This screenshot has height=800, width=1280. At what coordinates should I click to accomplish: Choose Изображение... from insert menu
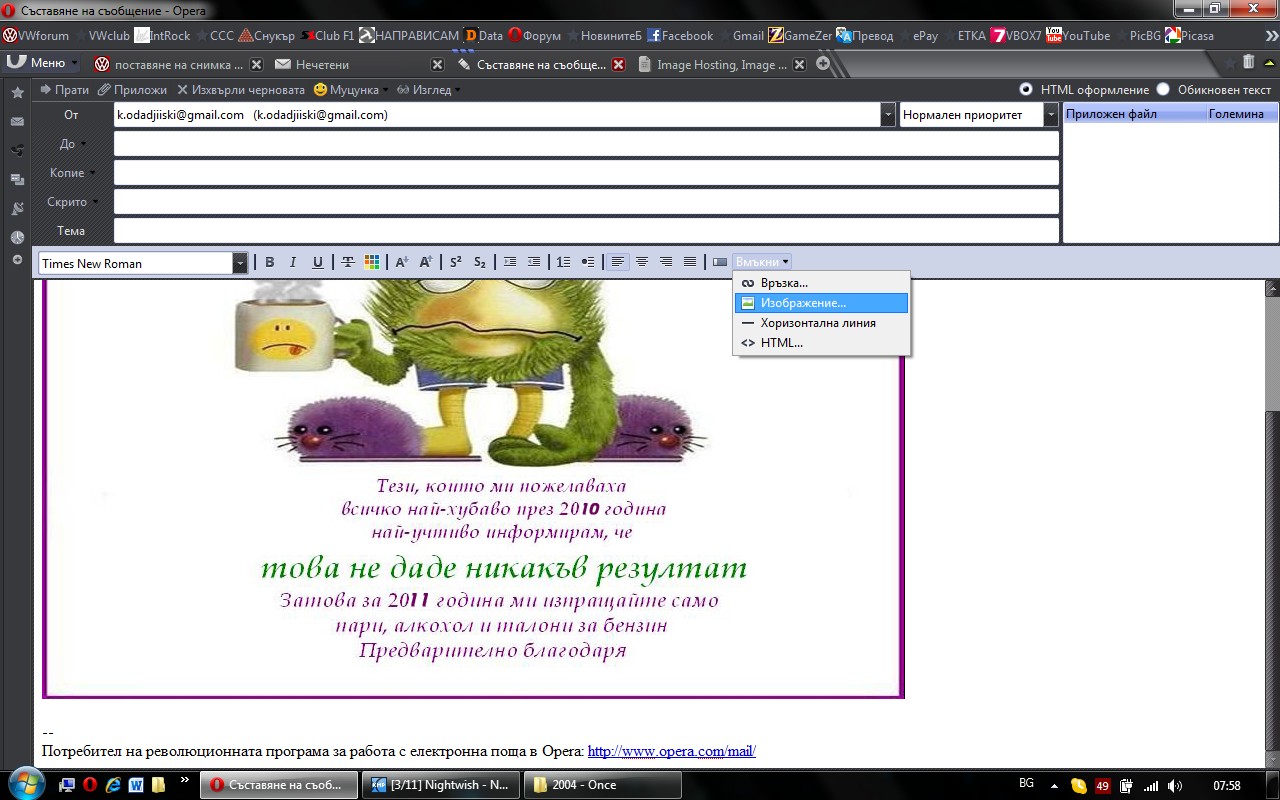tap(821, 302)
